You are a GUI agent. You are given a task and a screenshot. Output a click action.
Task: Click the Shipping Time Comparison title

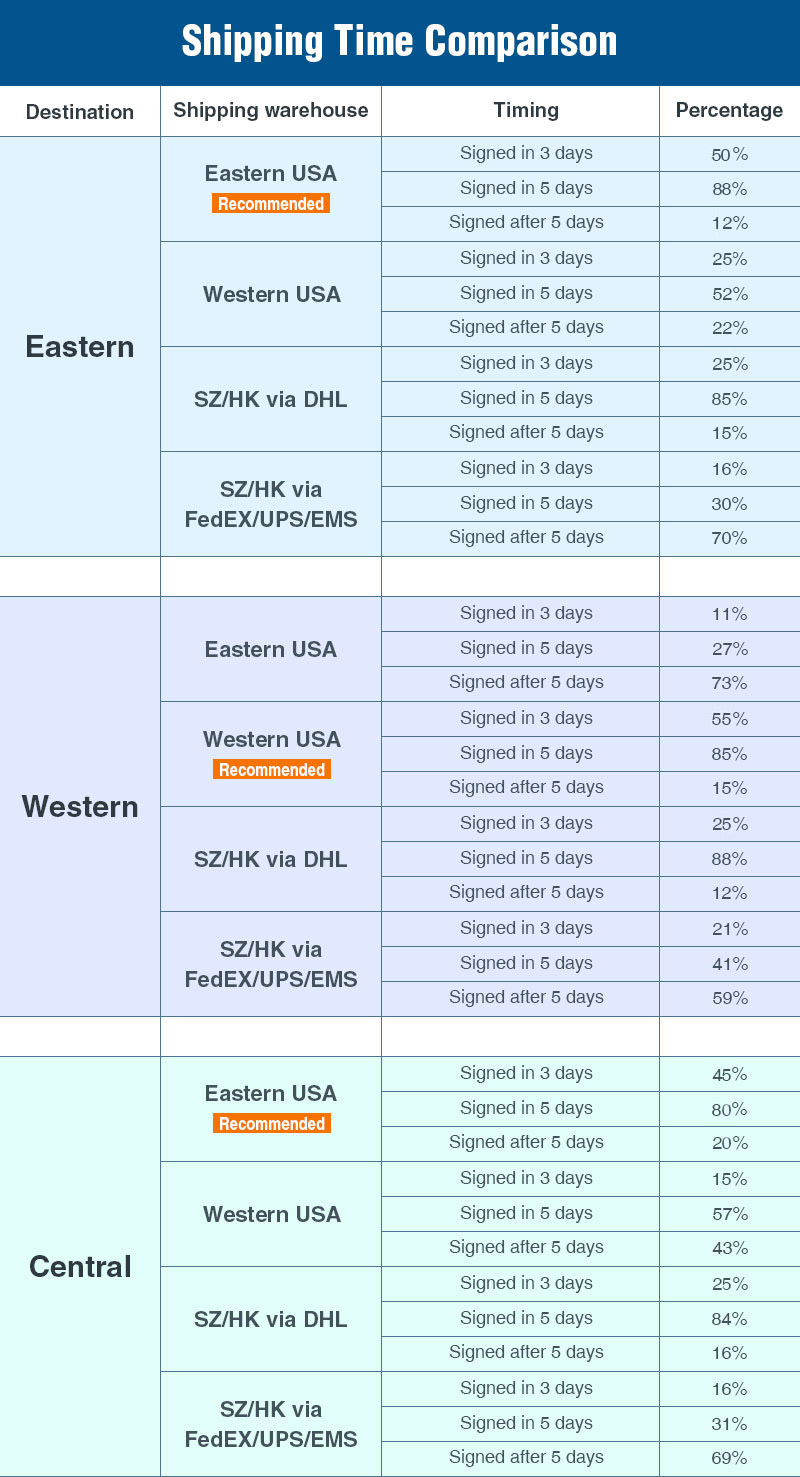point(399,42)
